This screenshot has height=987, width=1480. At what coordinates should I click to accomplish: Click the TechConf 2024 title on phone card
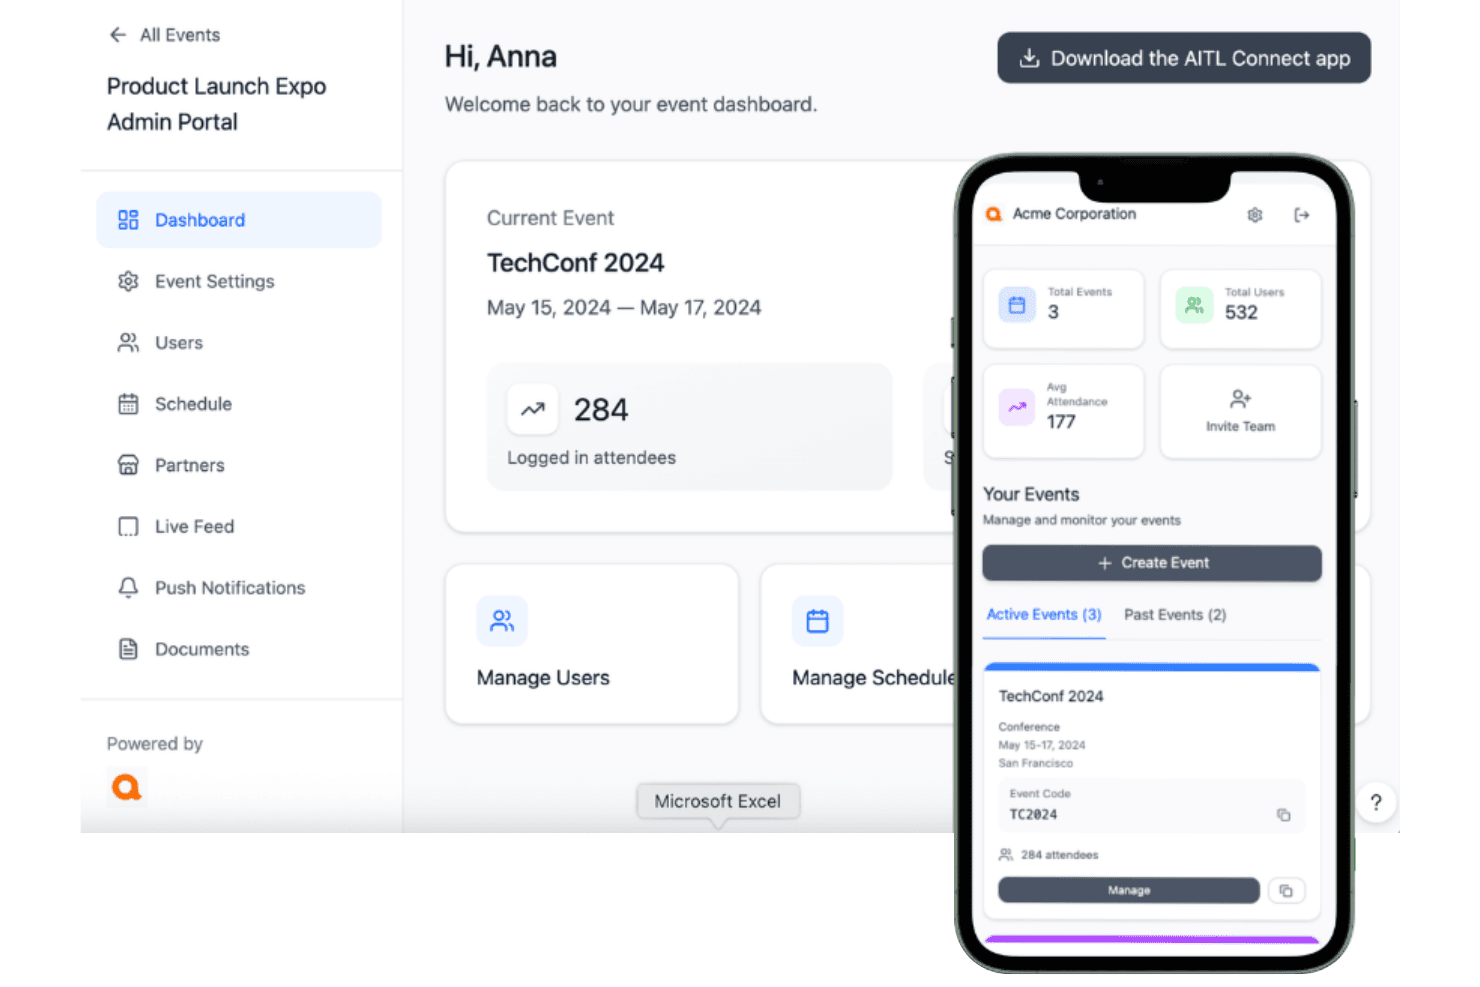(1051, 696)
